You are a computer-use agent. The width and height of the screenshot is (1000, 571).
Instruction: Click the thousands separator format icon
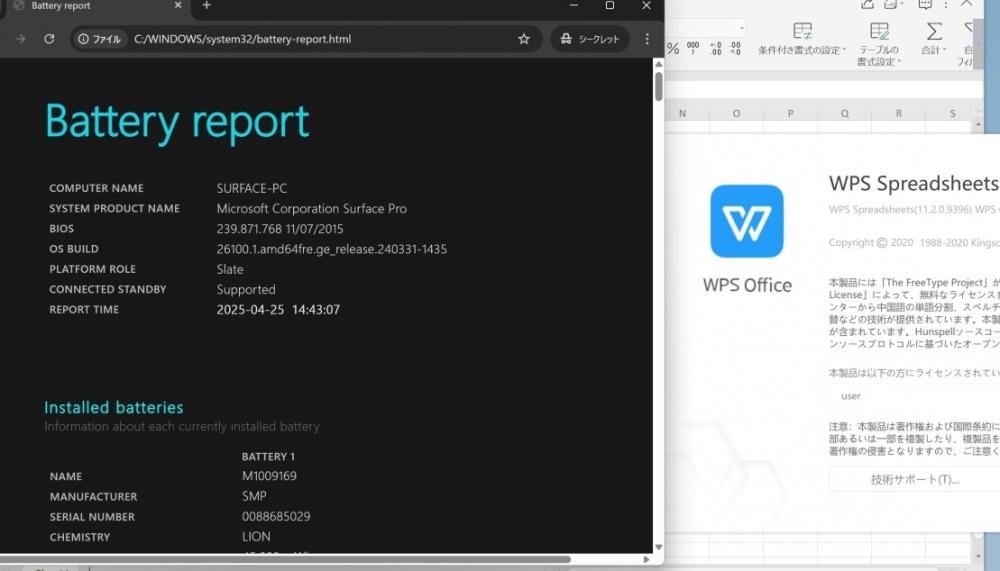(693, 48)
